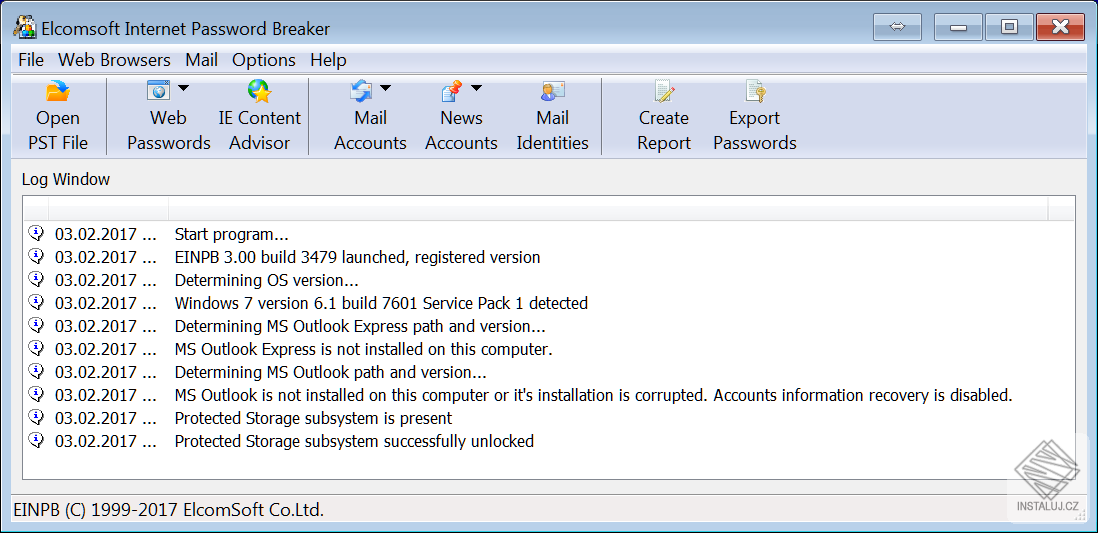Click the Web Passwords browser icon
Screen dimensions: 1098x533
click(x=159, y=91)
